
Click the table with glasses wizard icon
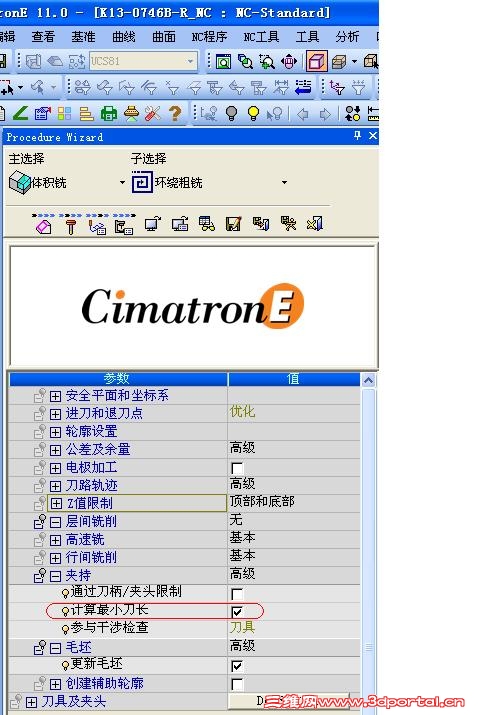coord(207,224)
